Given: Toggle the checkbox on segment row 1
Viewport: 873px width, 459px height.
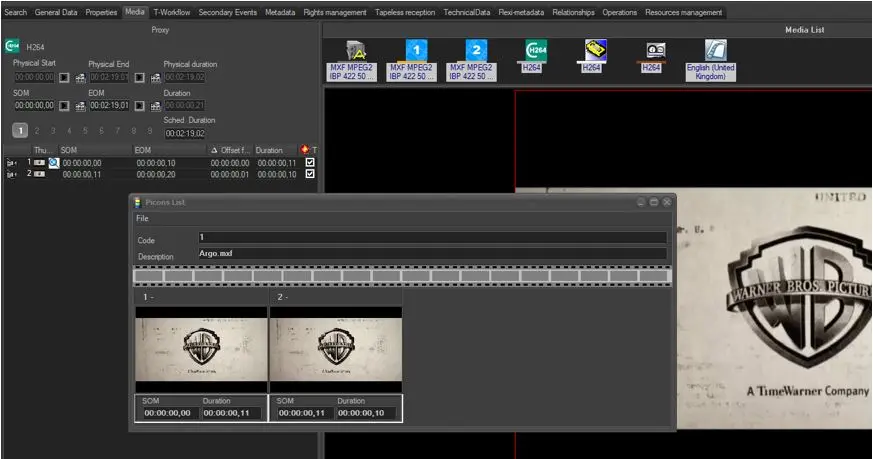Looking at the screenshot, I should [310, 163].
